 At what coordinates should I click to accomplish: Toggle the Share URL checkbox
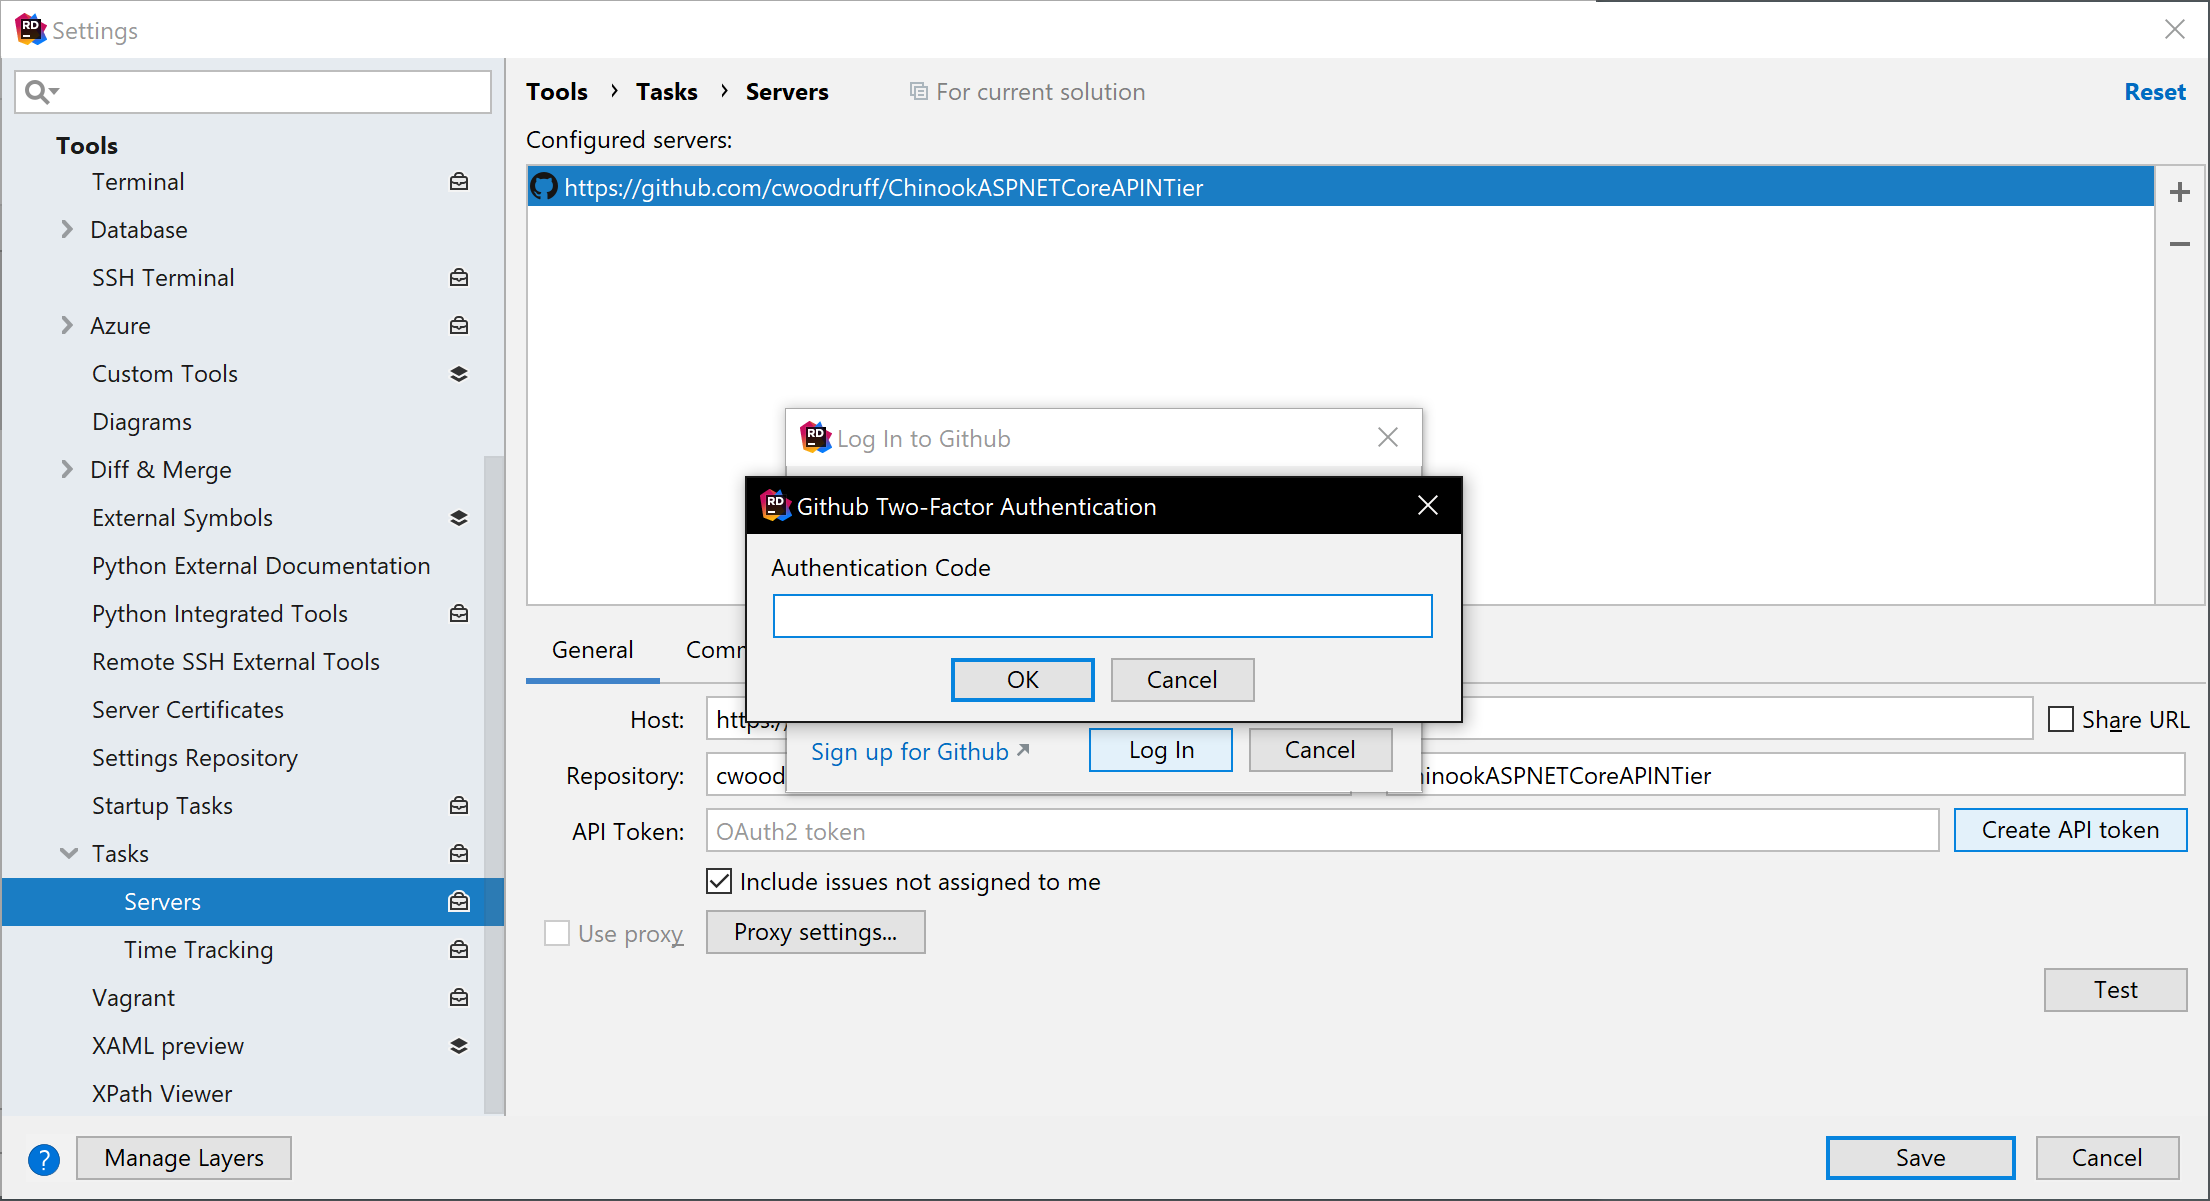[x=2061, y=720]
